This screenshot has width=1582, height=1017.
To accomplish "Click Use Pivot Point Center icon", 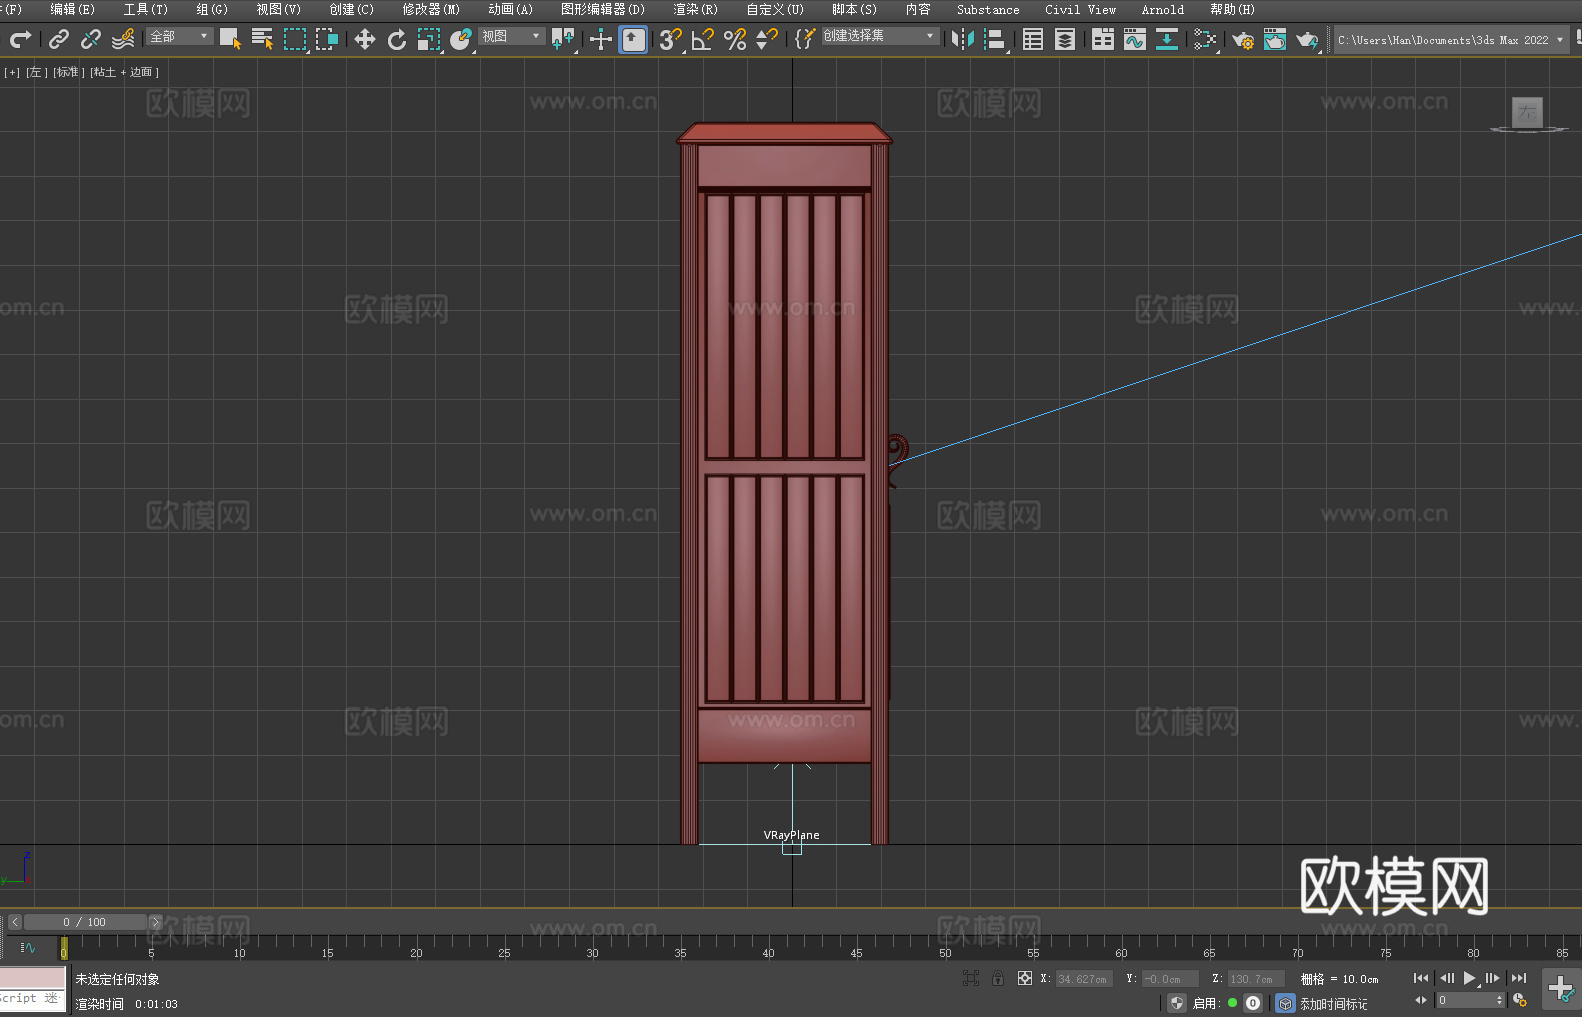I will pos(563,39).
